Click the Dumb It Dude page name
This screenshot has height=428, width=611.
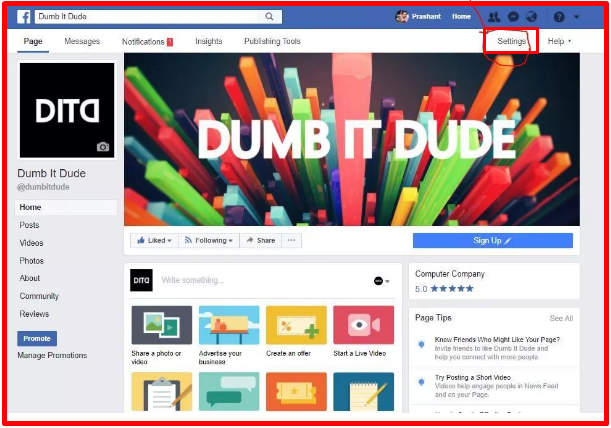(x=51, y=173)
